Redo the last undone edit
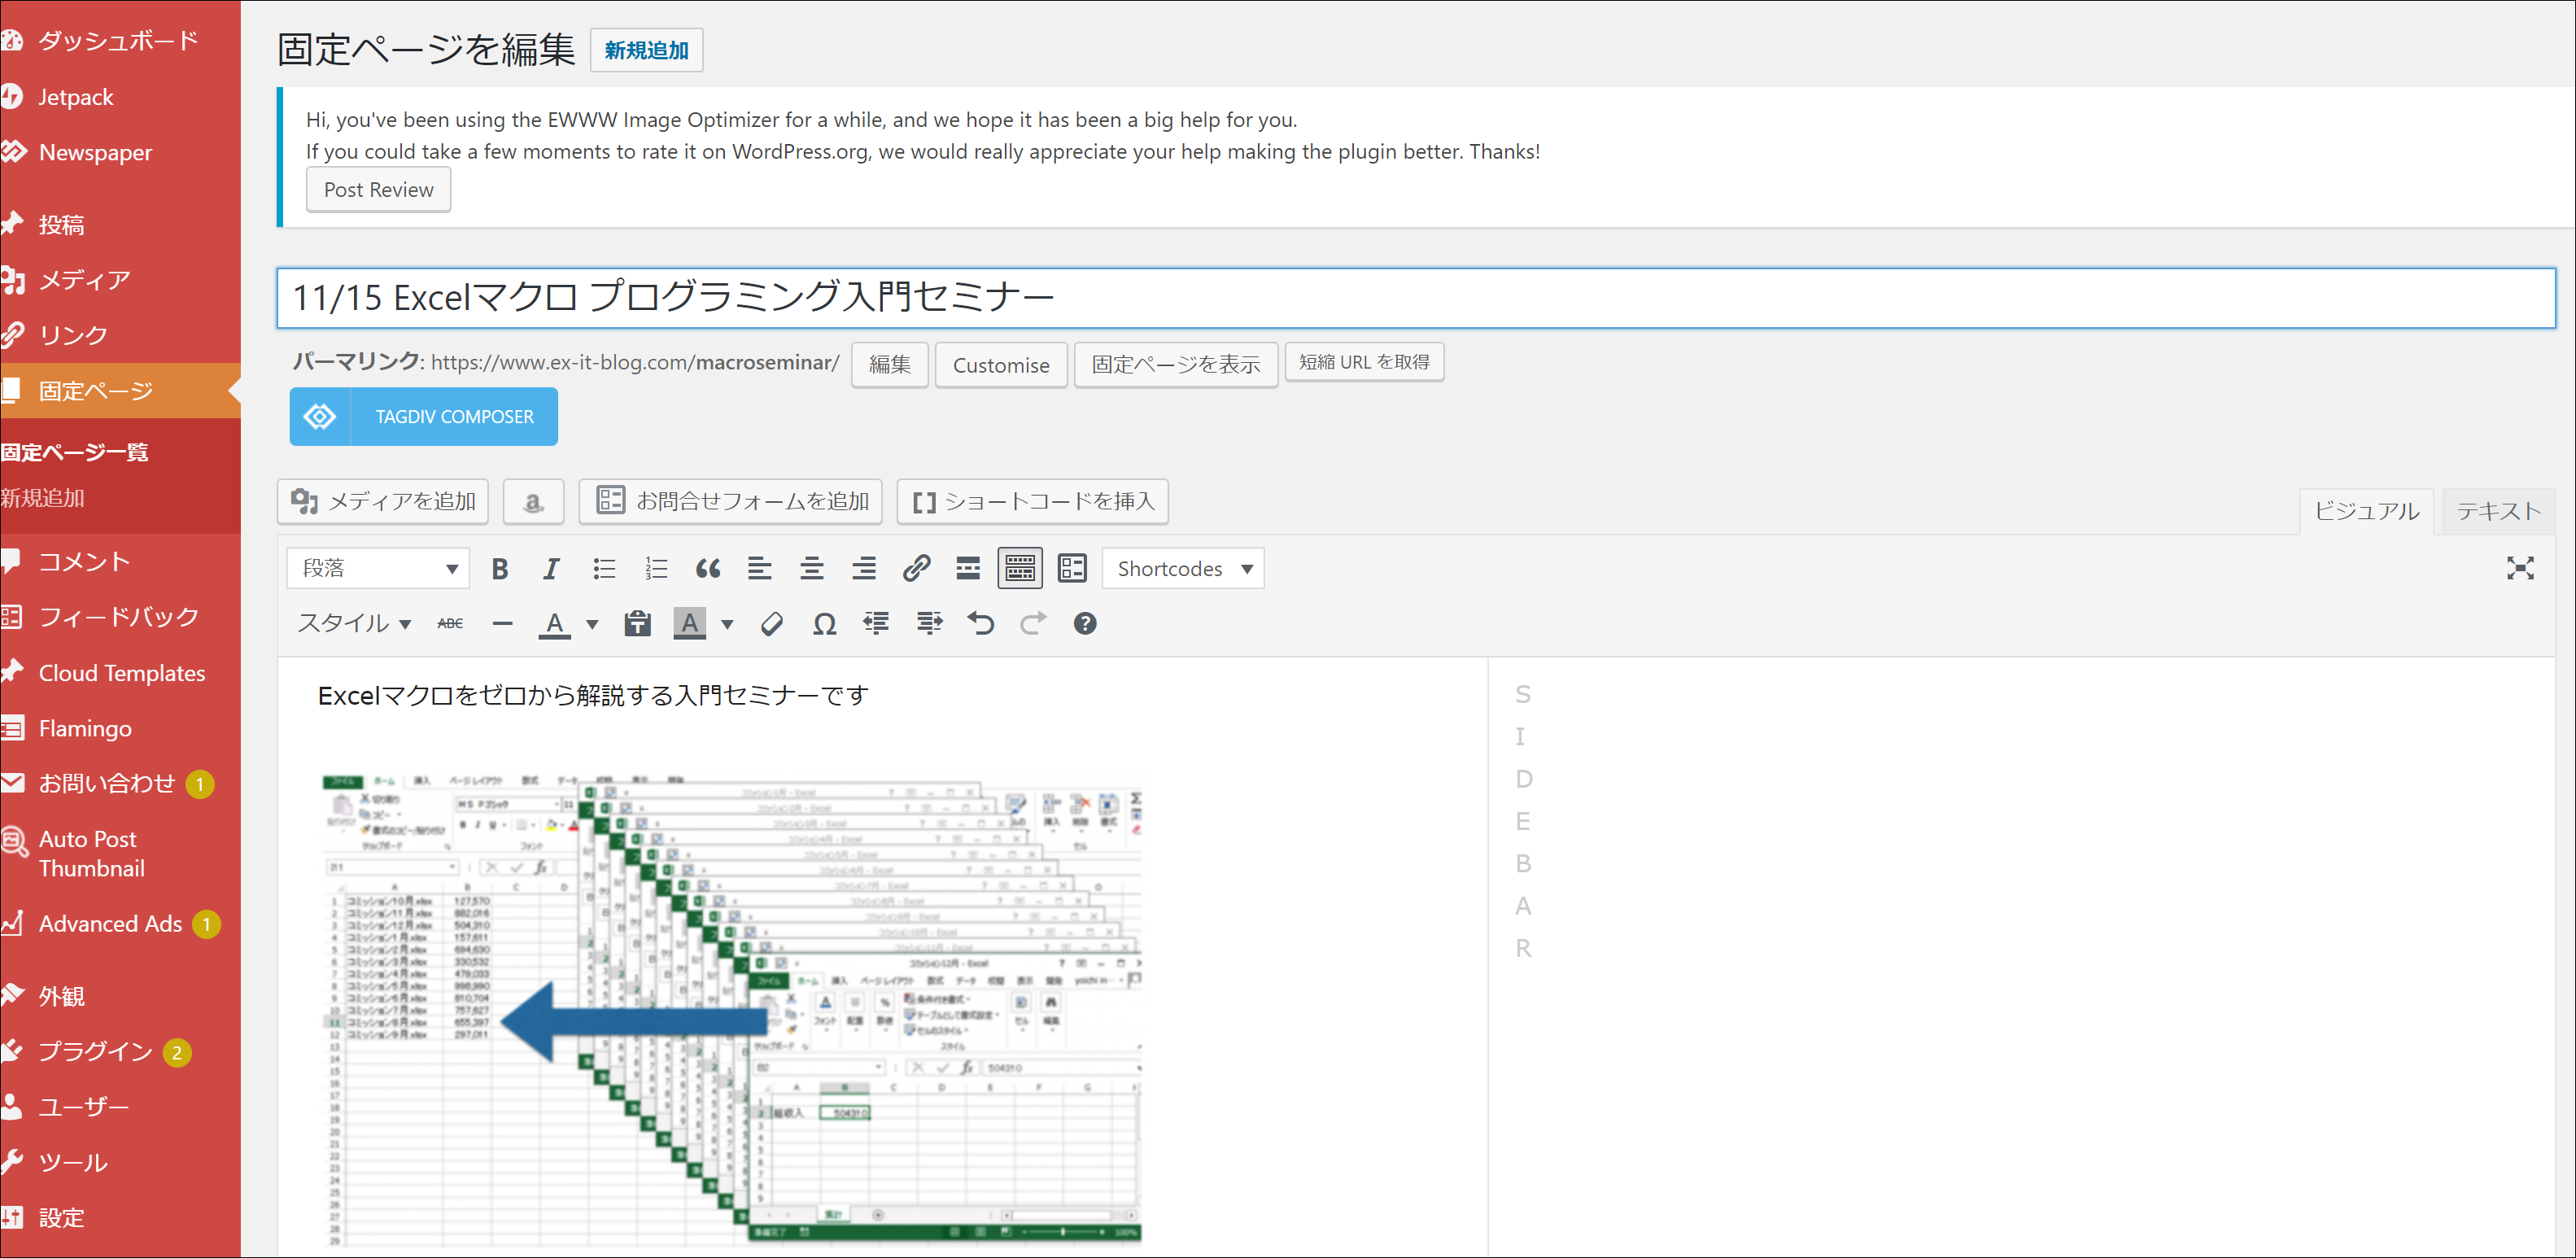This screenshot has width=2576, height=1258. [1033, 624]
